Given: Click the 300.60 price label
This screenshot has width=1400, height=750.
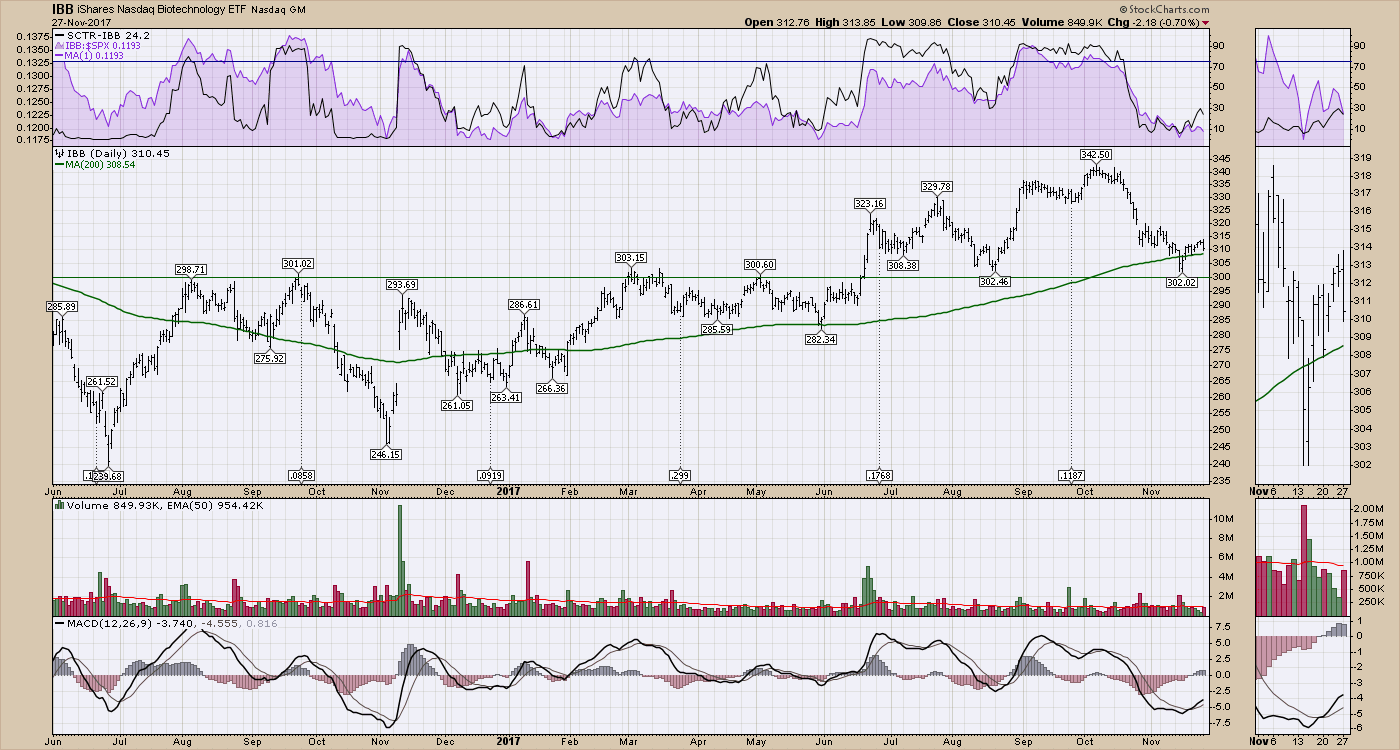Looking at the screenshot, I should click(x=760, y=264).
